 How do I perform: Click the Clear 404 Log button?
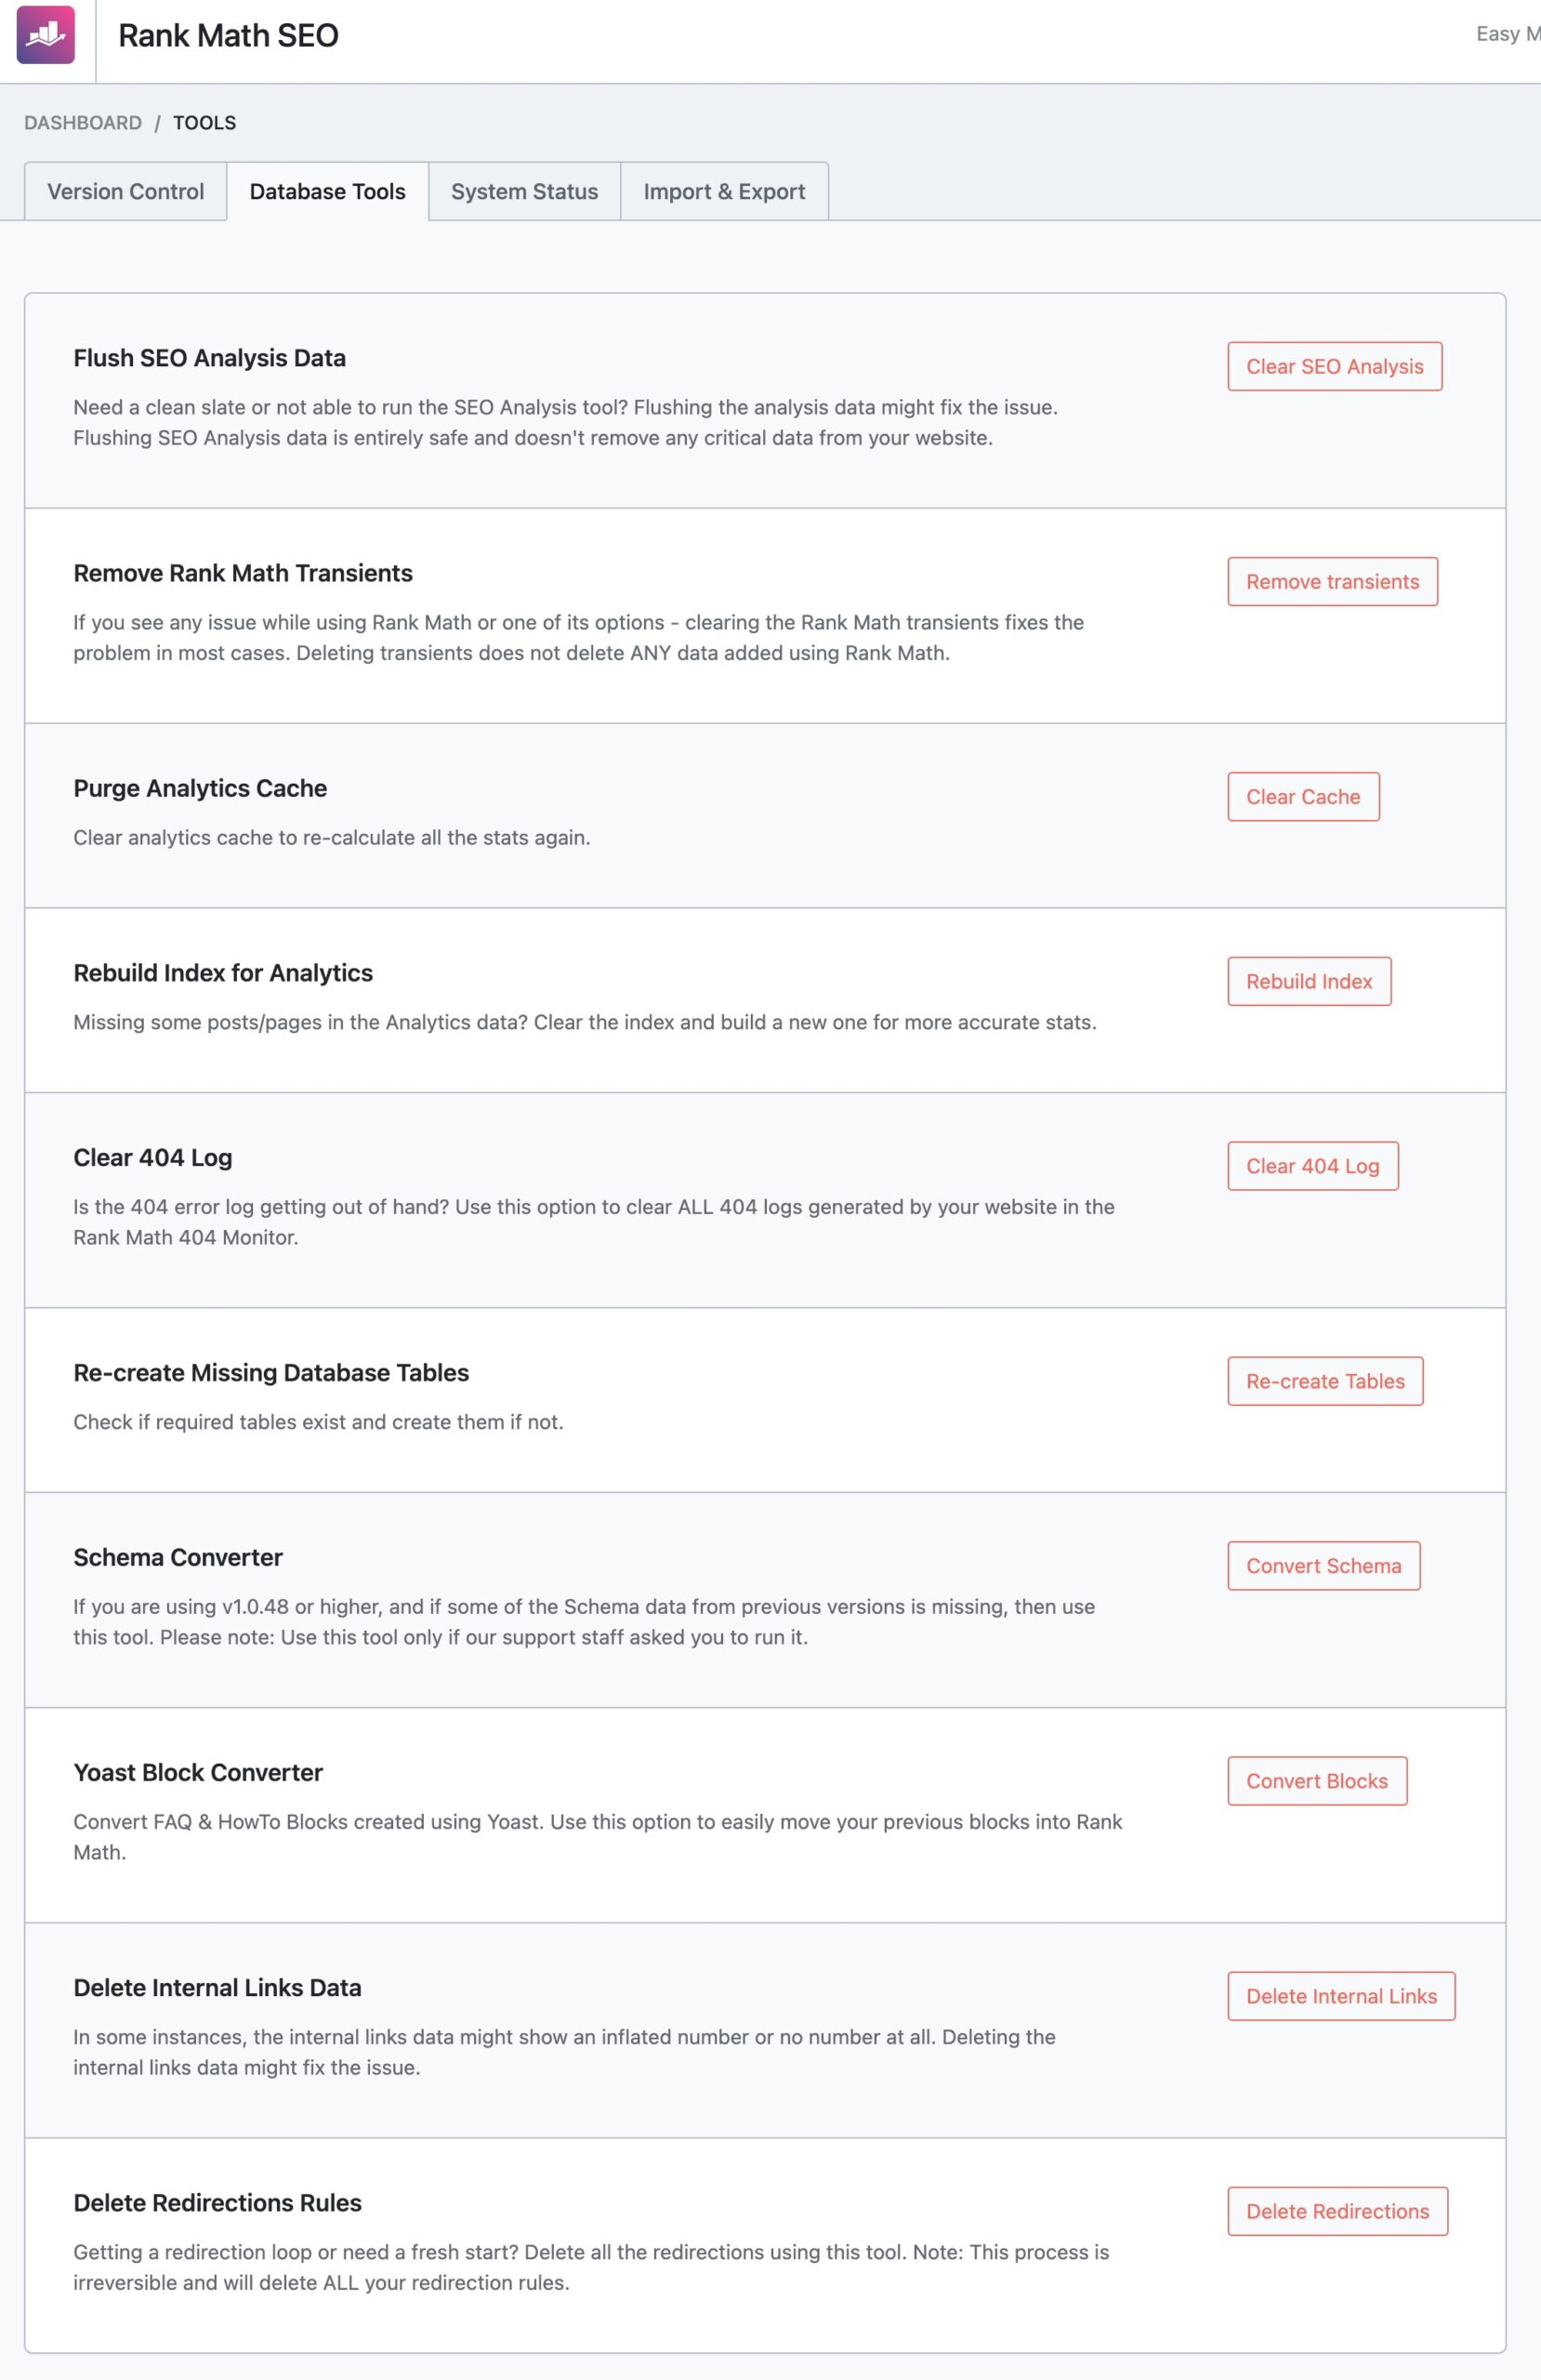click(x=1312, y=1166)
